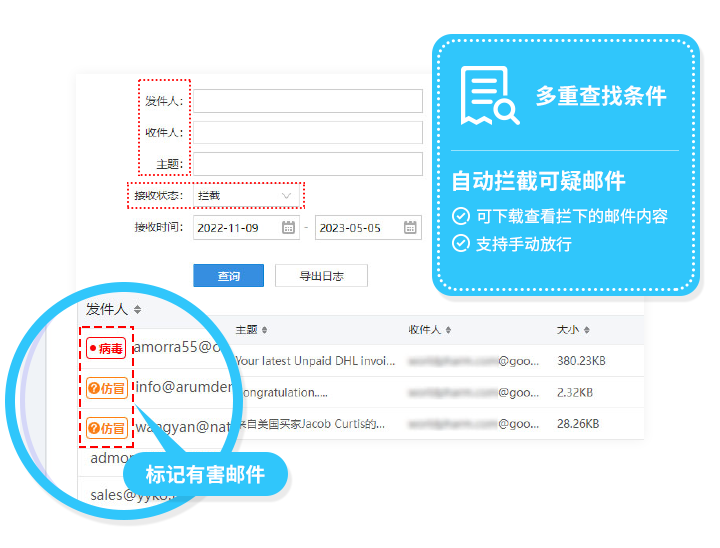Select the 主题 subject text box
Image resolution: width=720 pixels, height=548 pixels.
click(x=307, y=164)
